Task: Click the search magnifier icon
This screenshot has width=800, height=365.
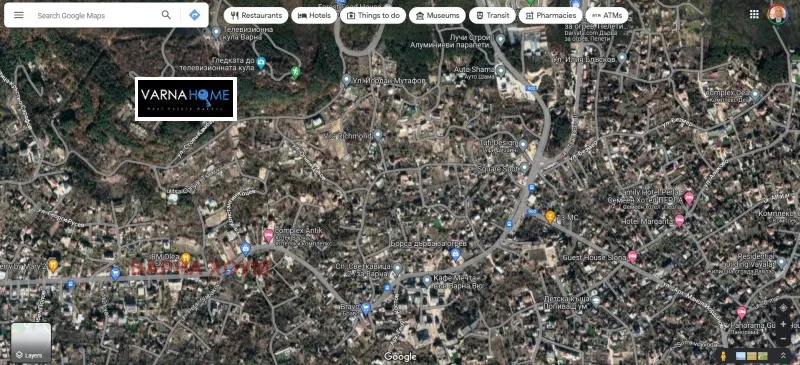Action: click(x=166, y=15)
